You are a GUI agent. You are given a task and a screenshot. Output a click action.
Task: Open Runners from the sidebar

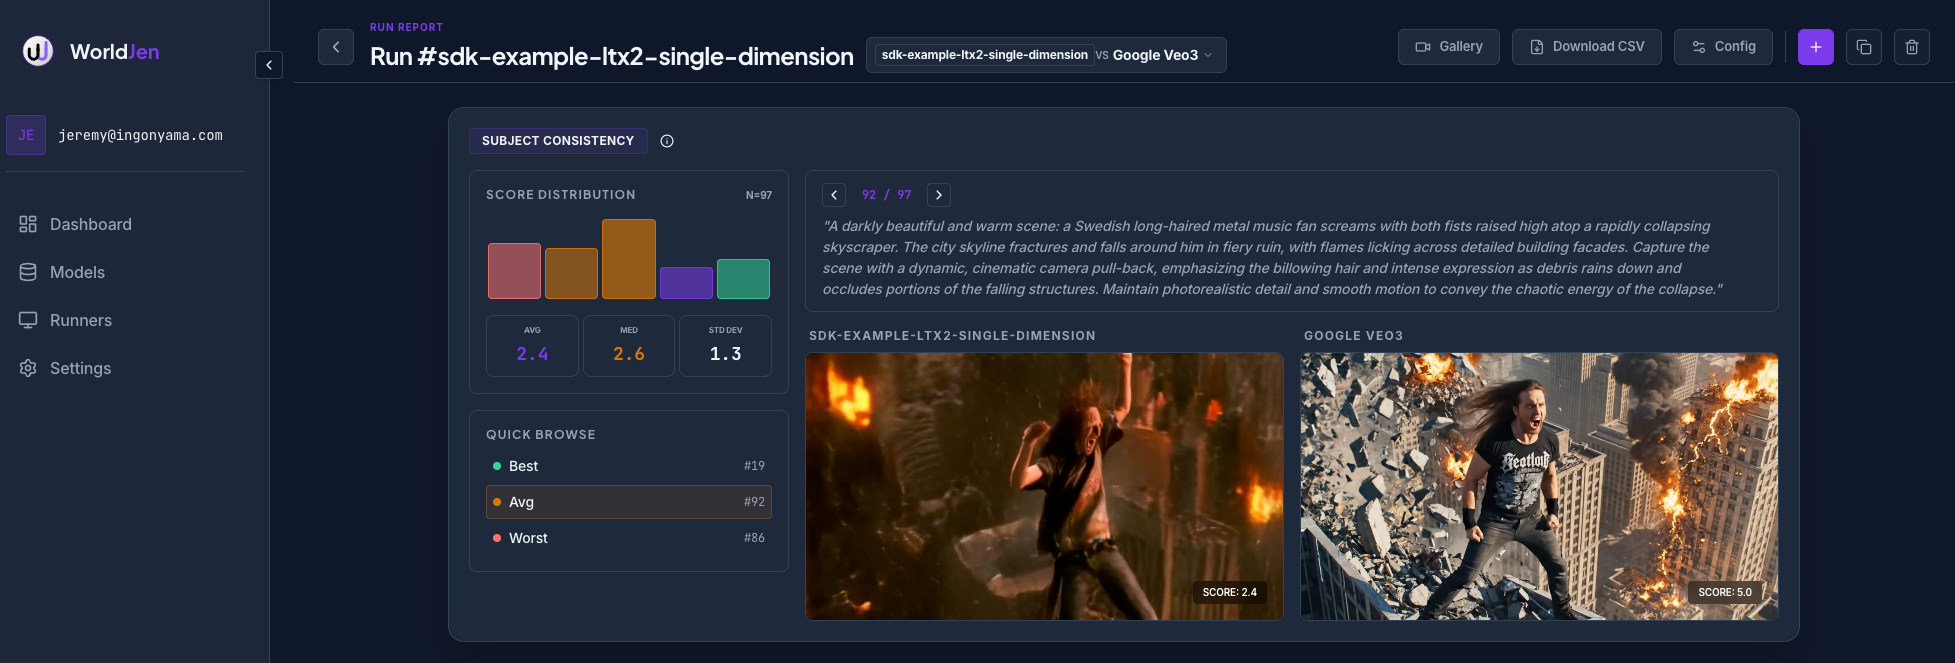[80, 320]
